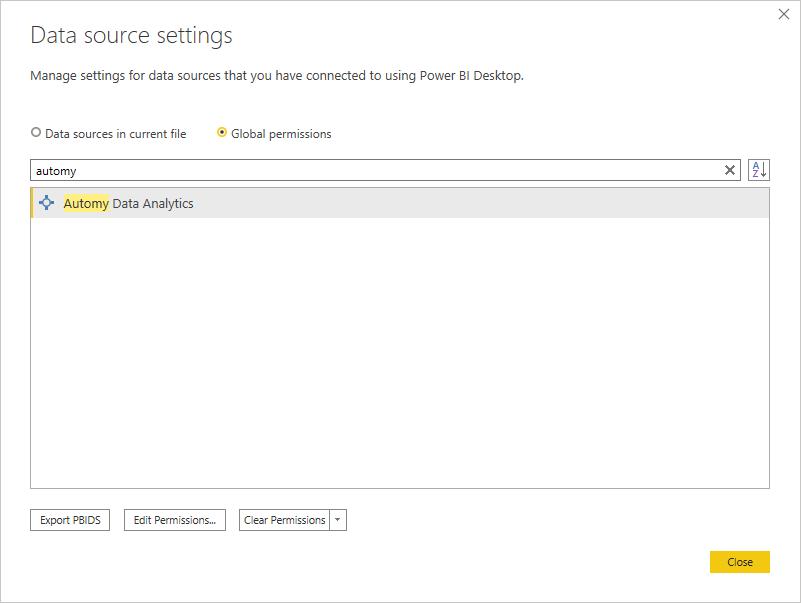Click the 'Manage settings for data sources' description
801x603 pixels.
277,76
